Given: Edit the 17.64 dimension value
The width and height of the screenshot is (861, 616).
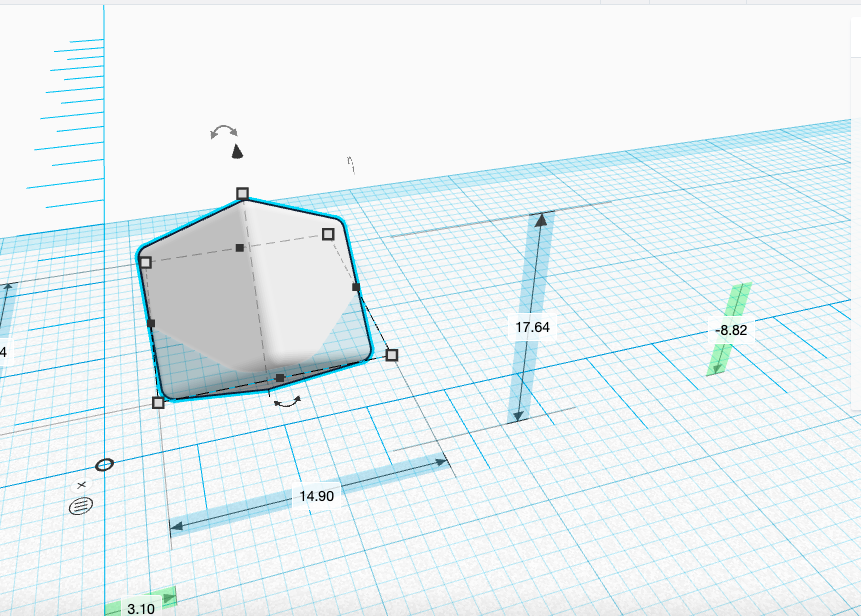Looking at the screenshot, I should (532, 327).
